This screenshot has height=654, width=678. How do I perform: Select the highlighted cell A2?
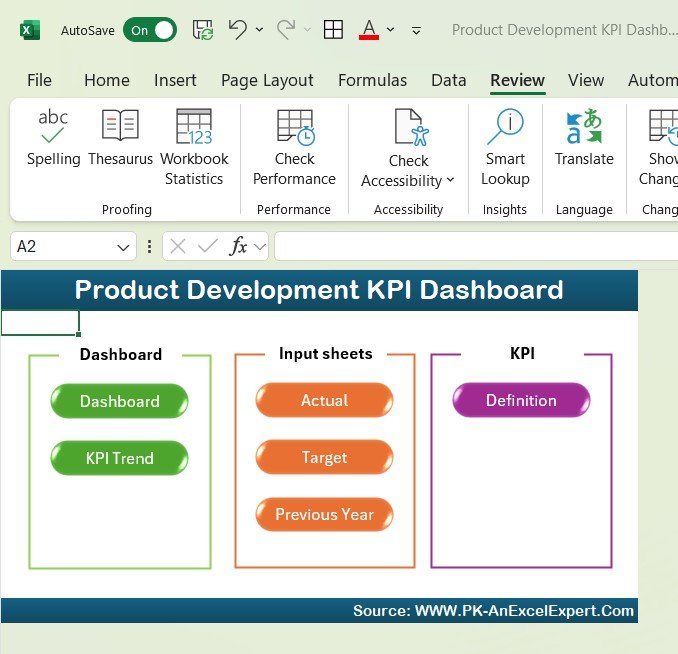click(x=40, y=323)
